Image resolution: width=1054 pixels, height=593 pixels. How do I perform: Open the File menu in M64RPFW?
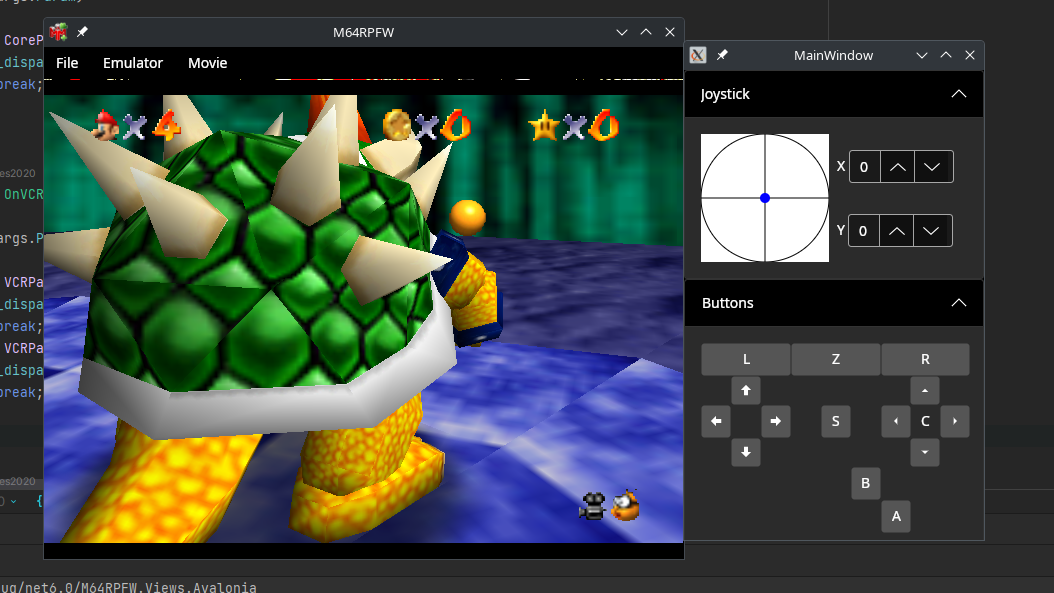(67, 63)
